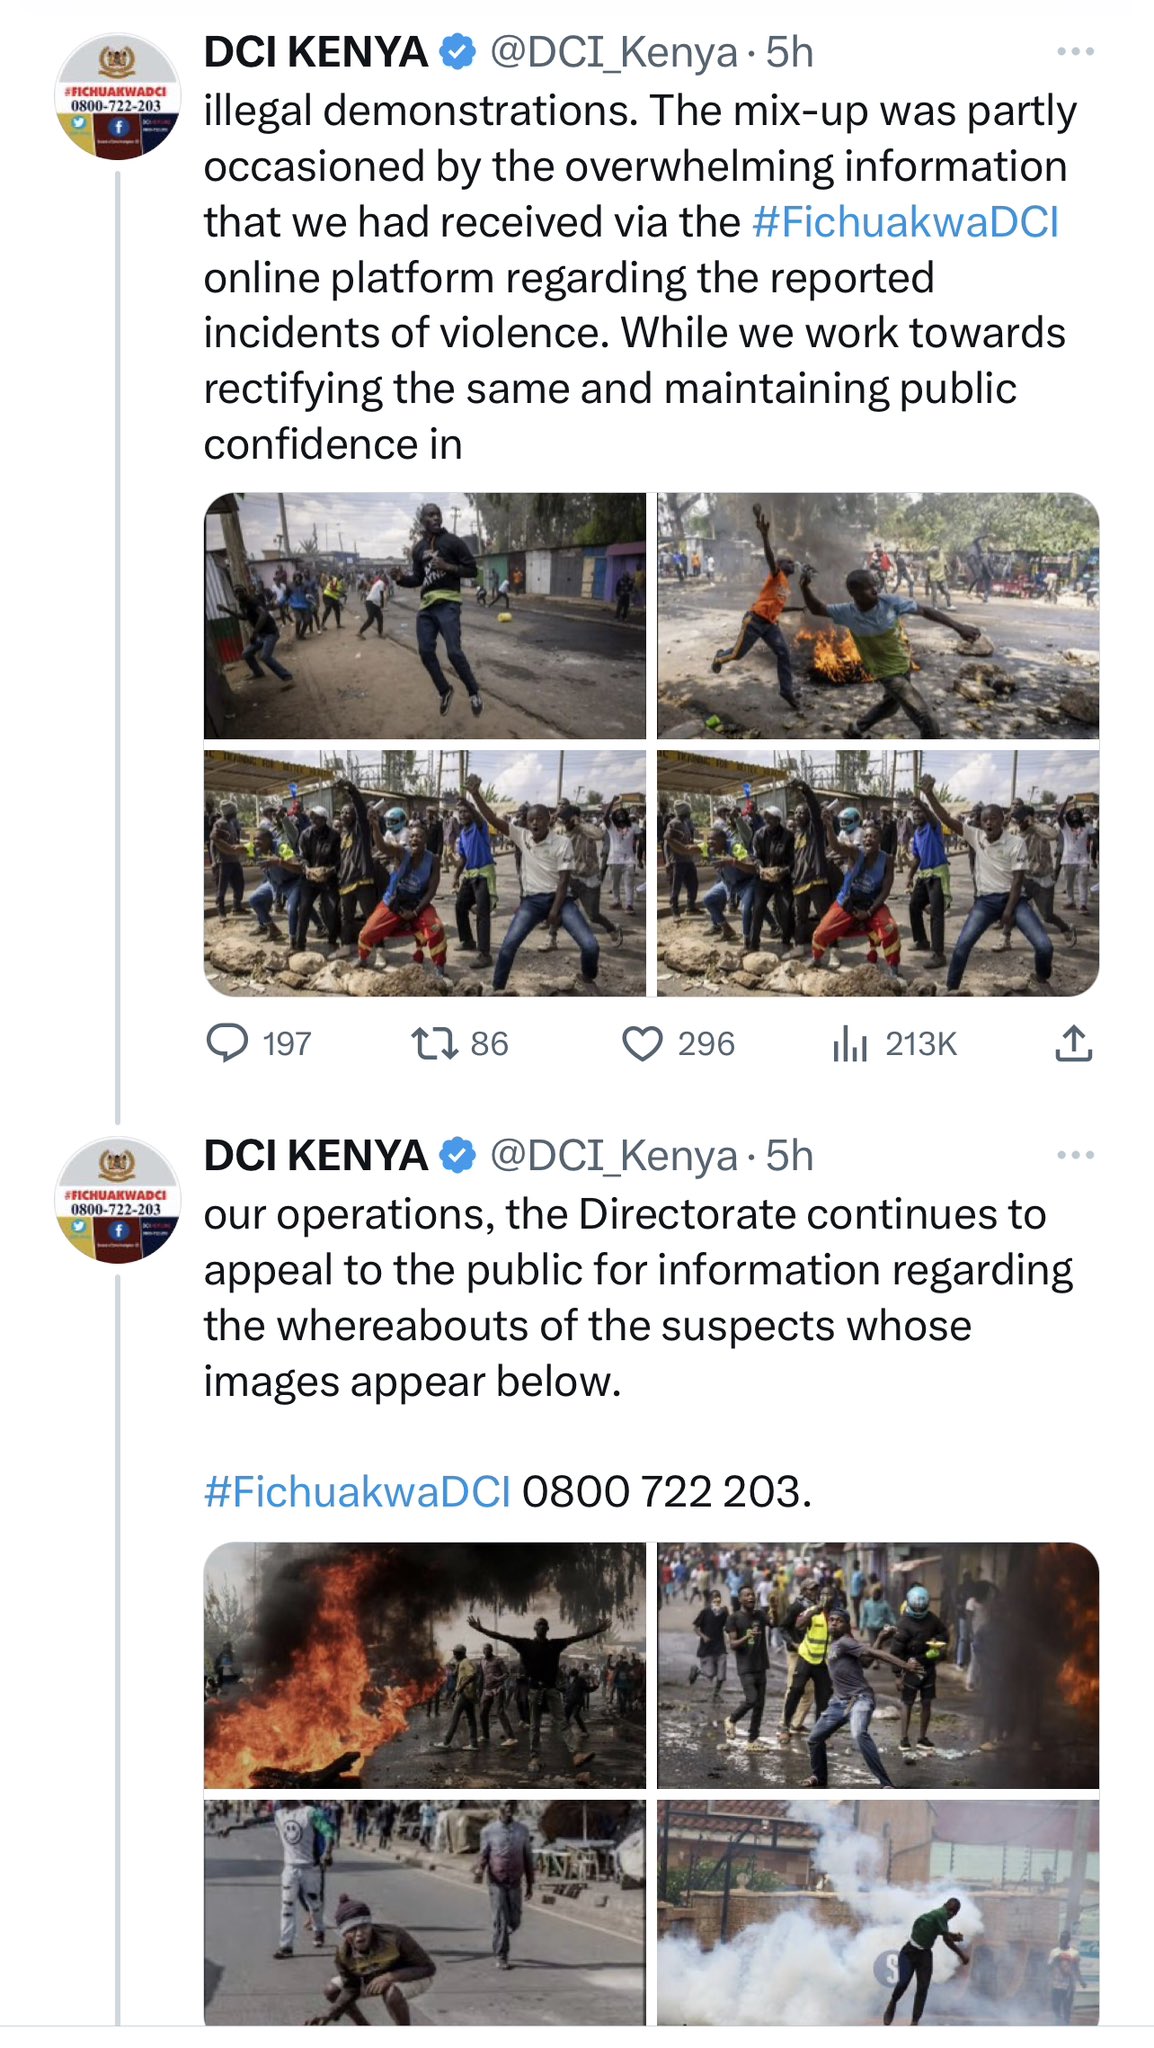Reply to the first DCI Kenya tweet
This screenshot has width=1154, height=2048.
click(x=227, y=1043)
